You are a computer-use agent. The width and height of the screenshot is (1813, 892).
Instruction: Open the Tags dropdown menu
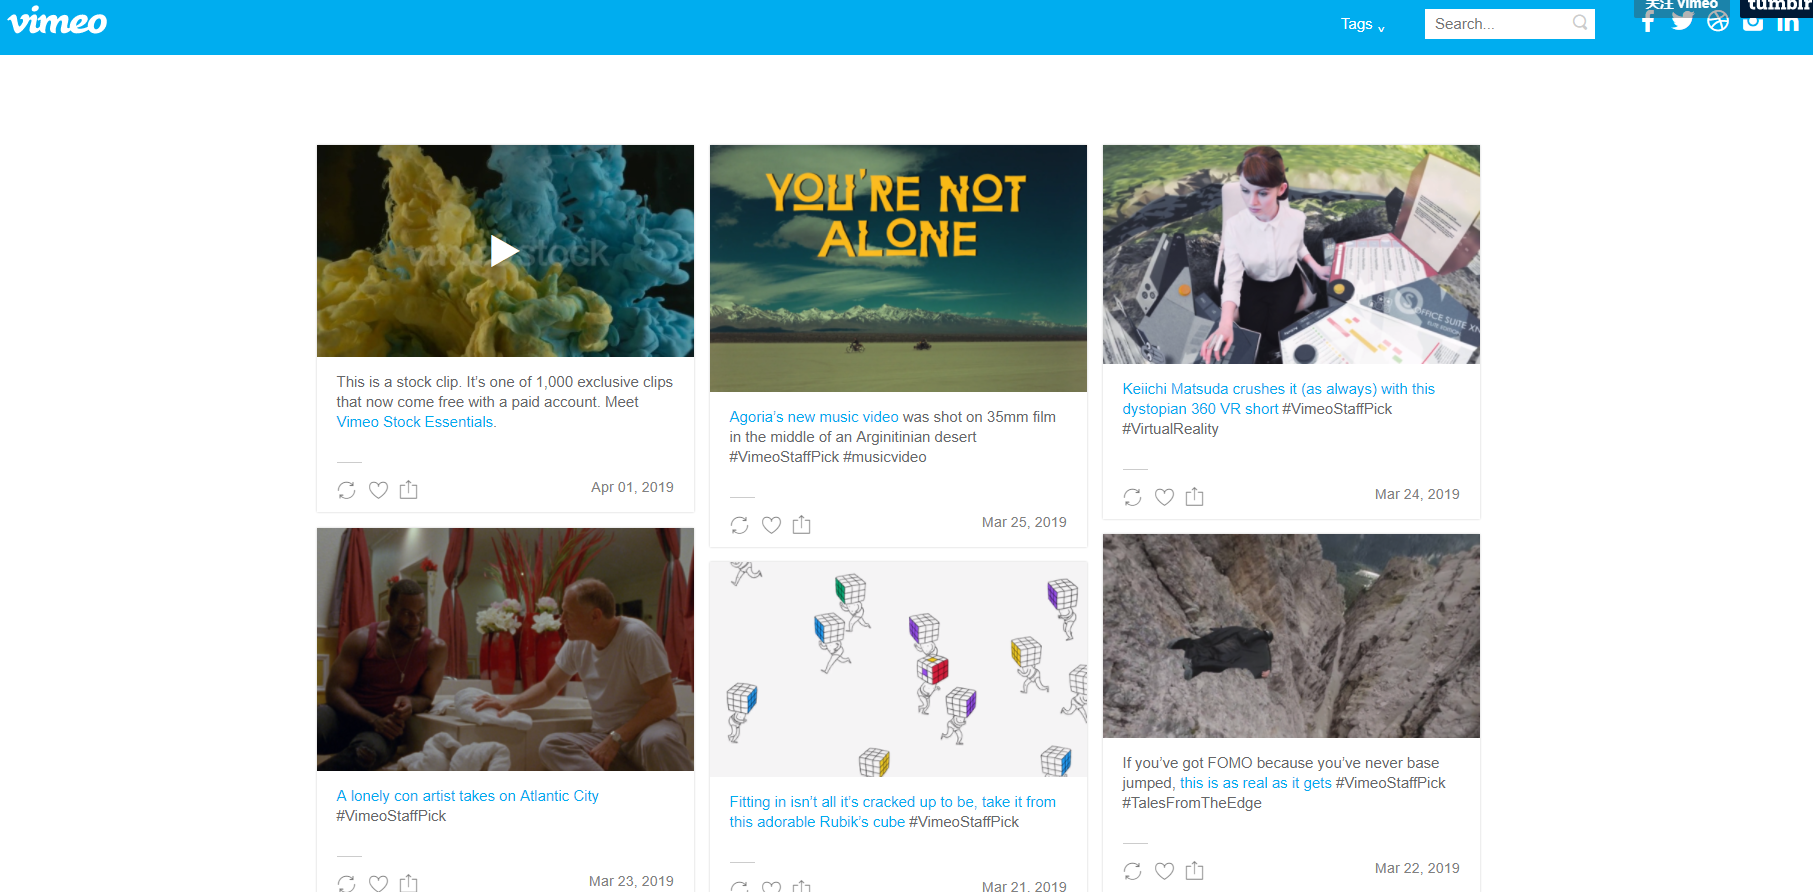(x=1361, y=24)
